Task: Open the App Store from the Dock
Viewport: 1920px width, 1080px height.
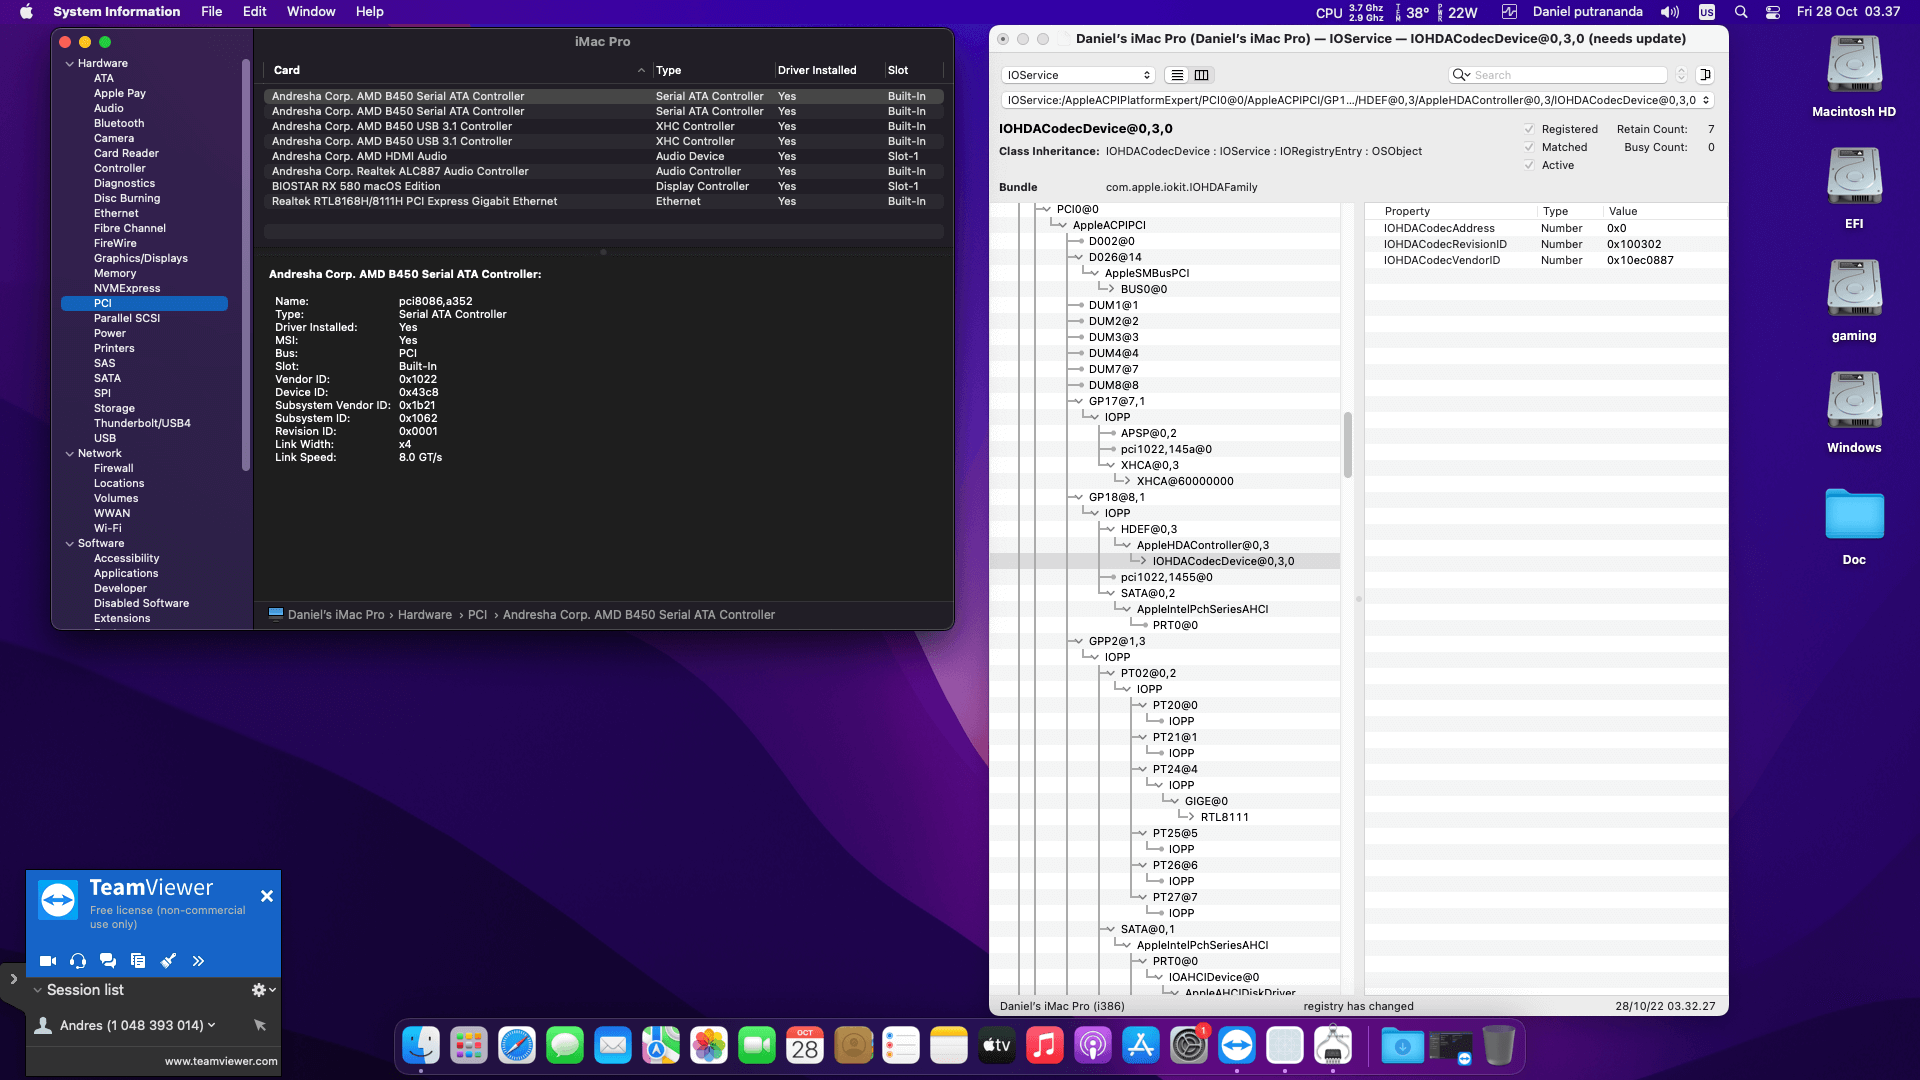Action: point(1141,1046)
